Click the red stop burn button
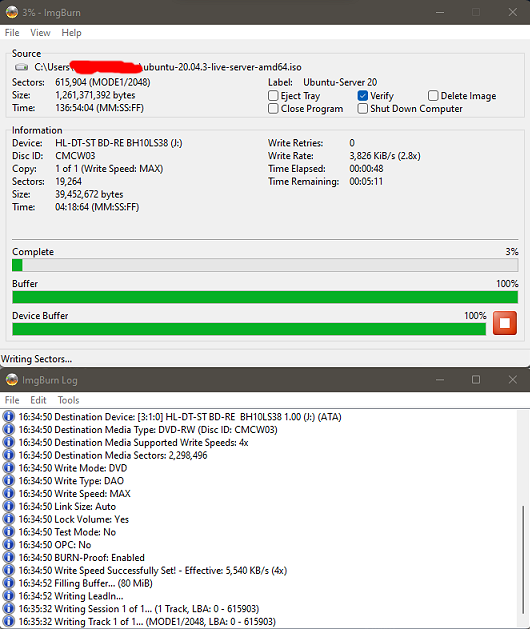Image resolution: width=530 pixels, height=629 pixels. tap(505, 323)
